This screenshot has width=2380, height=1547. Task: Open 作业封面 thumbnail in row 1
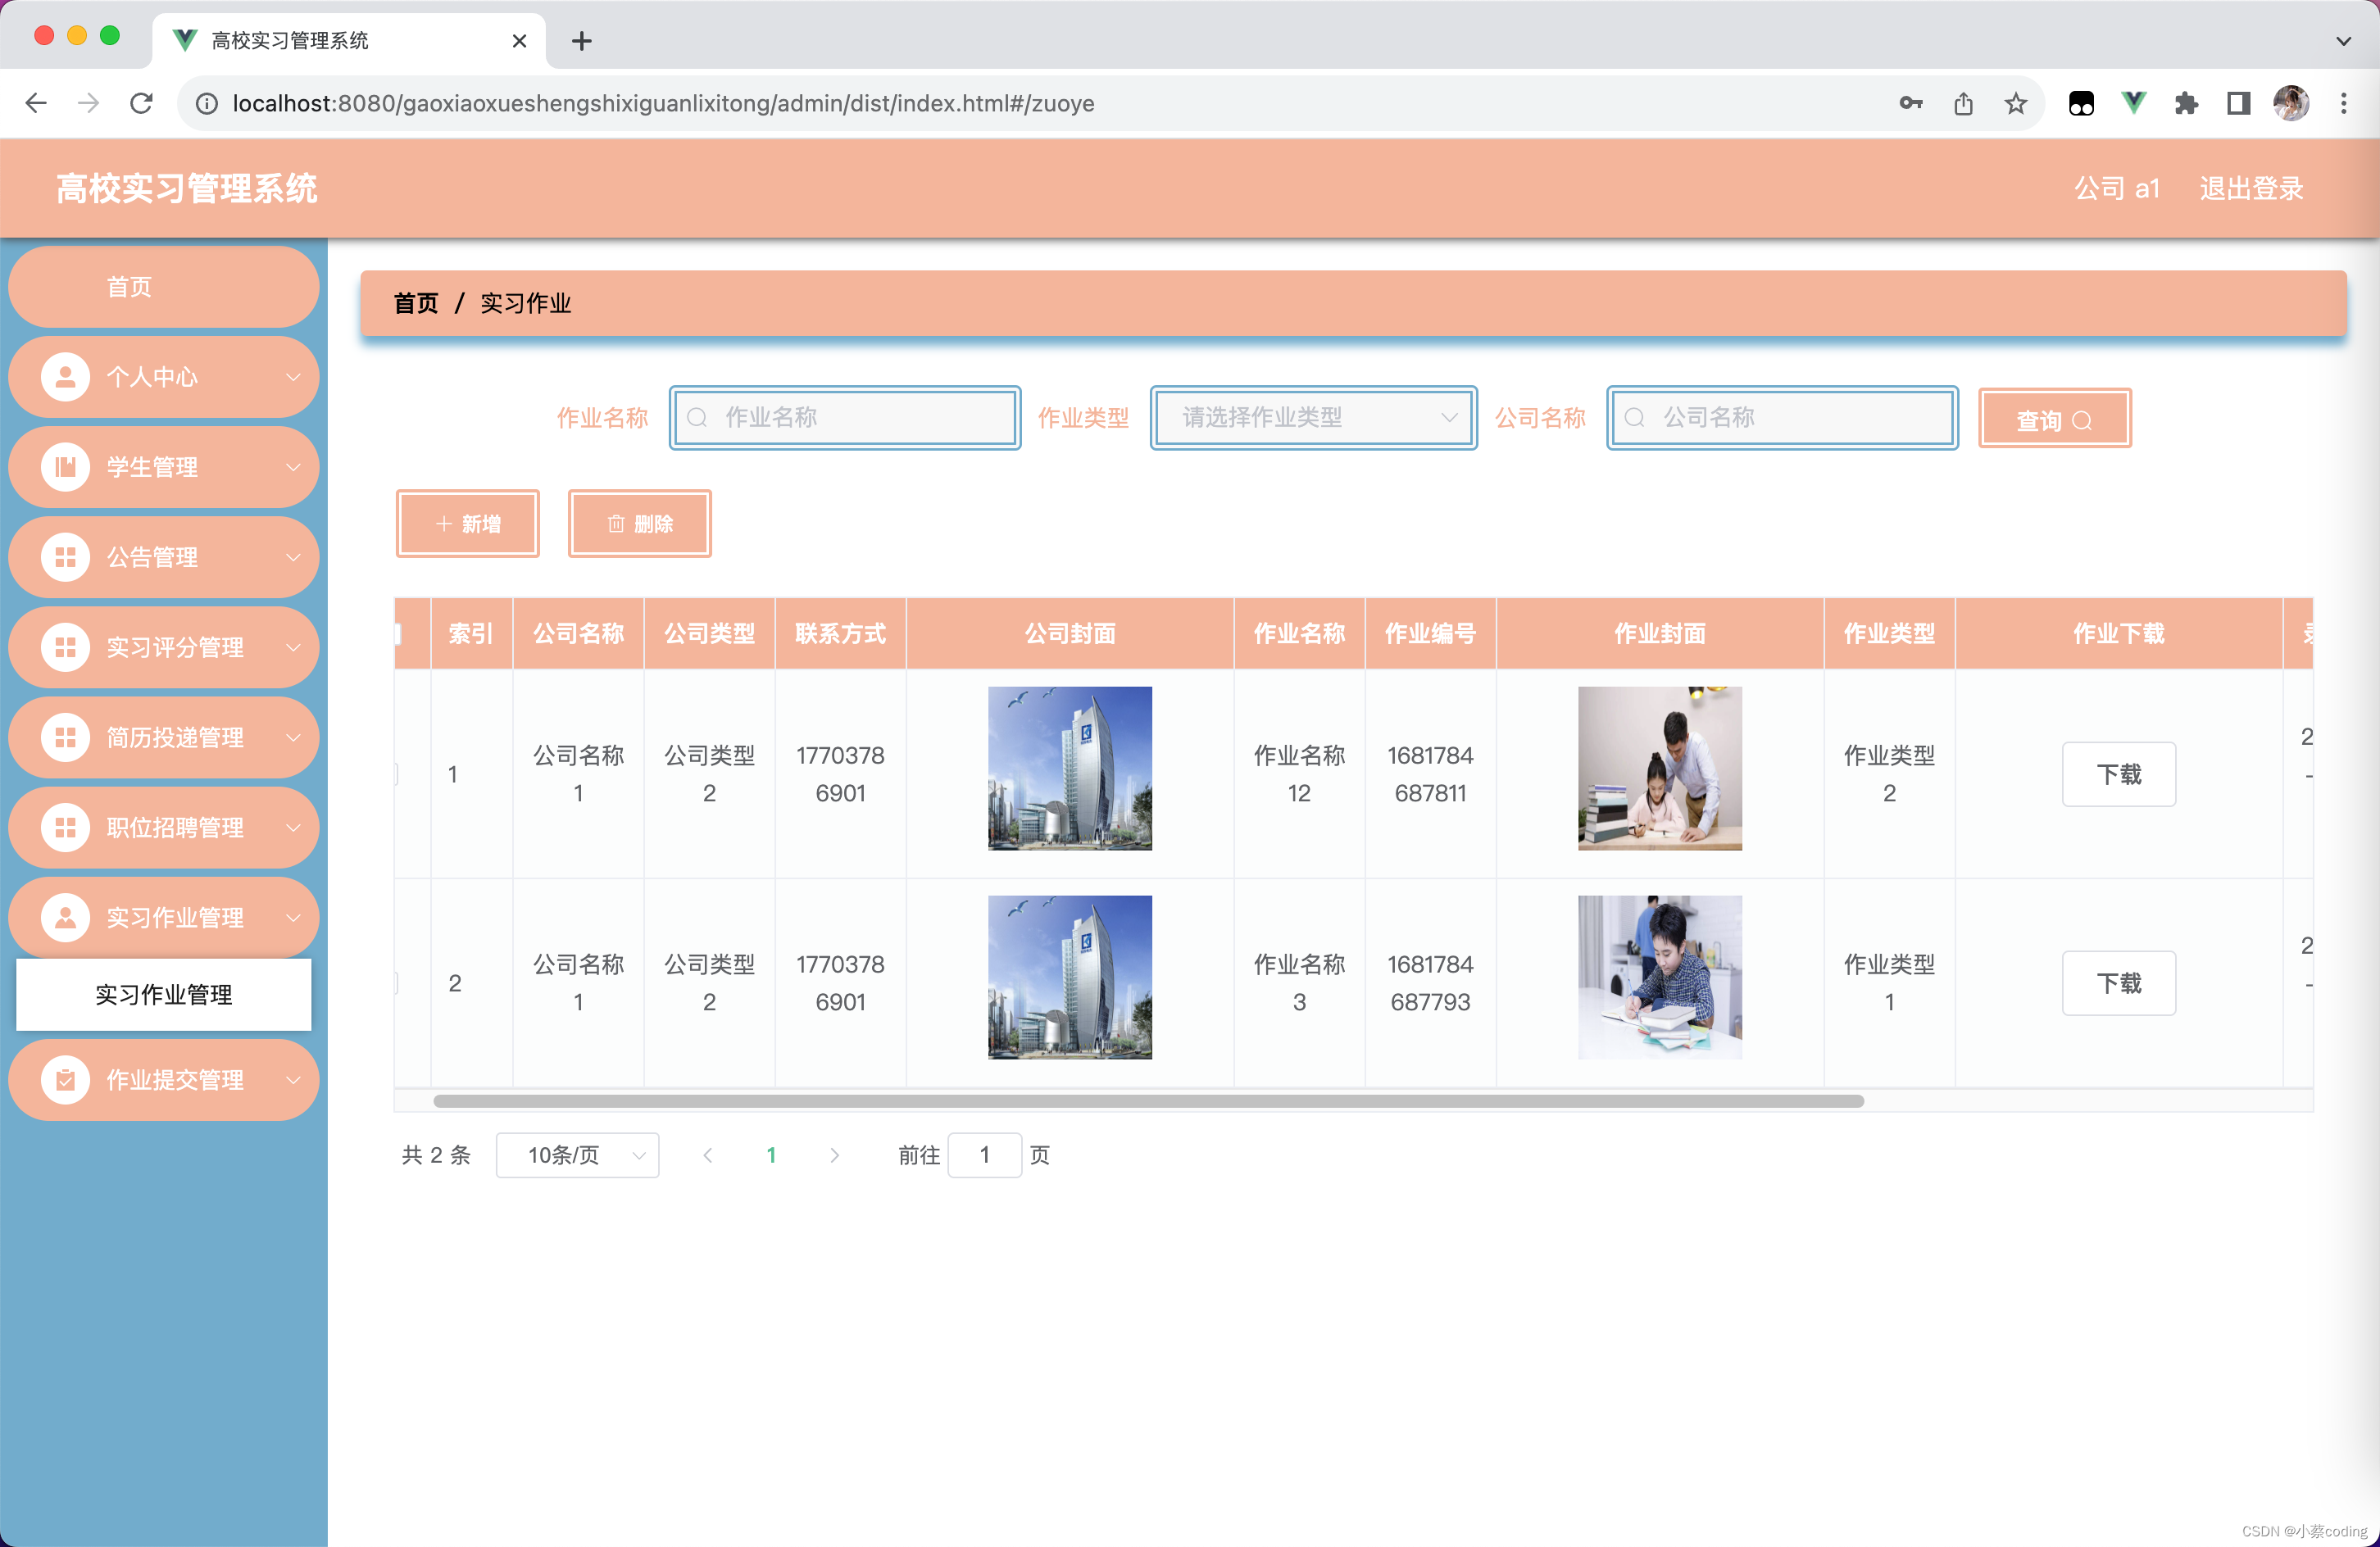click(x=1659, y=768)
